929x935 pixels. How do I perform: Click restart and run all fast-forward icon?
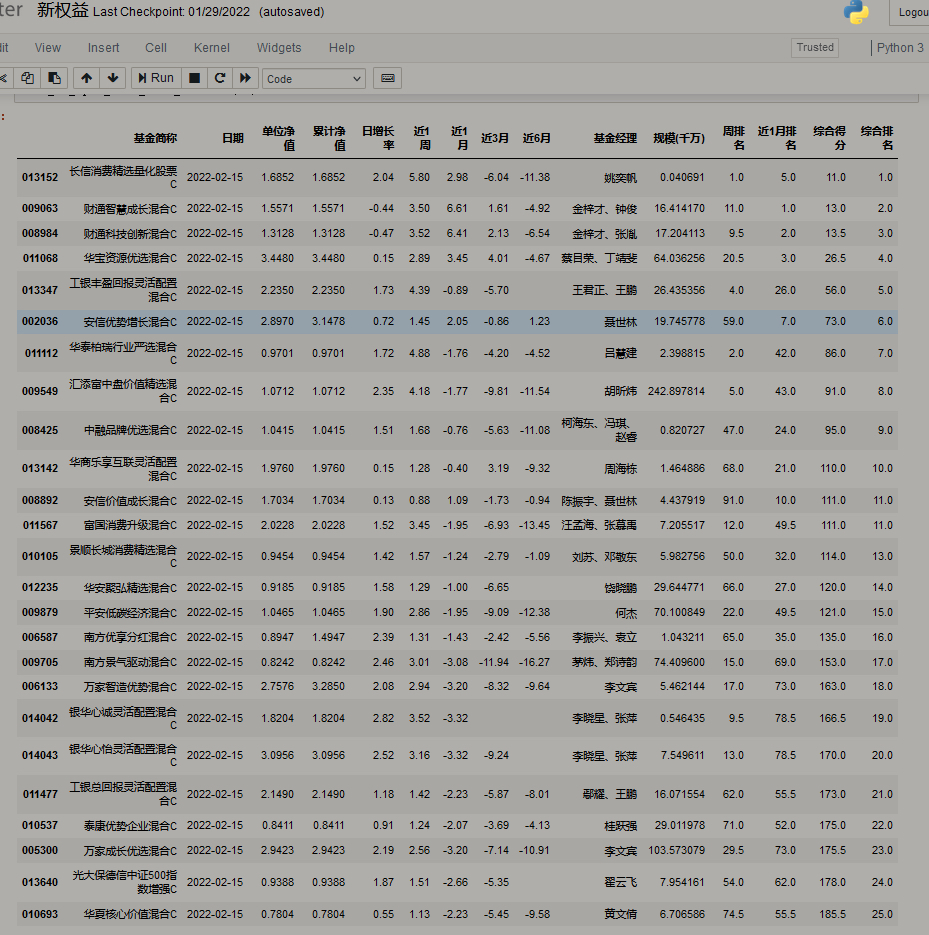[x=245, y=78]
